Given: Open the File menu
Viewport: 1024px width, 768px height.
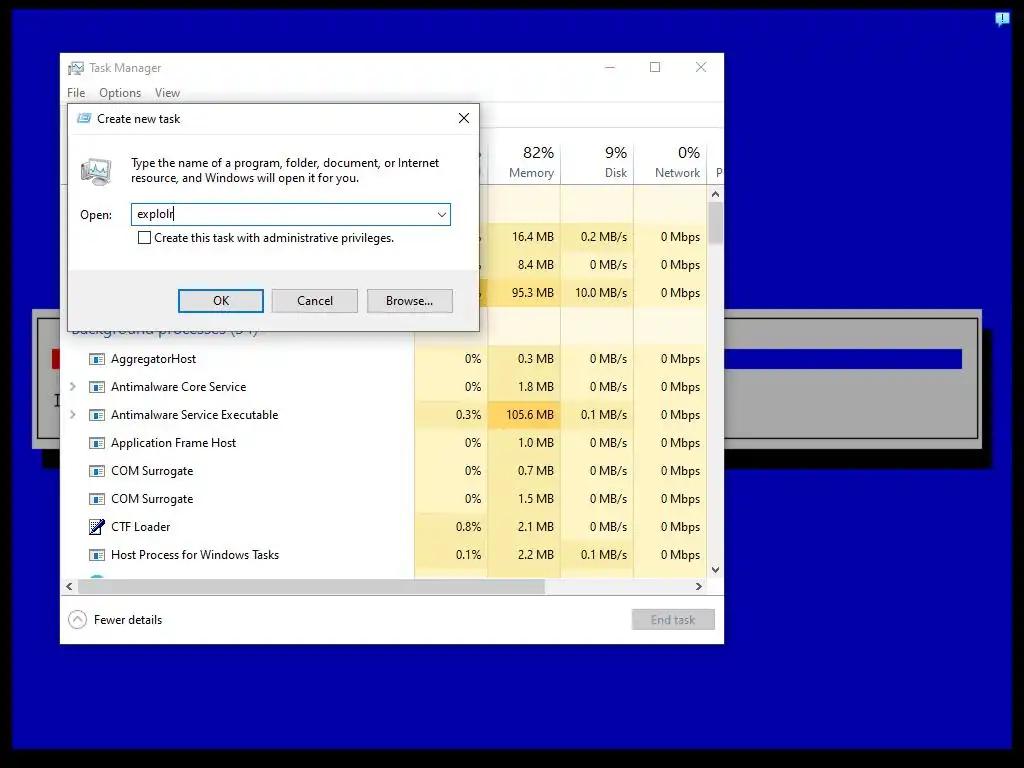Looking at the screenshot, I should click(76, 93).
